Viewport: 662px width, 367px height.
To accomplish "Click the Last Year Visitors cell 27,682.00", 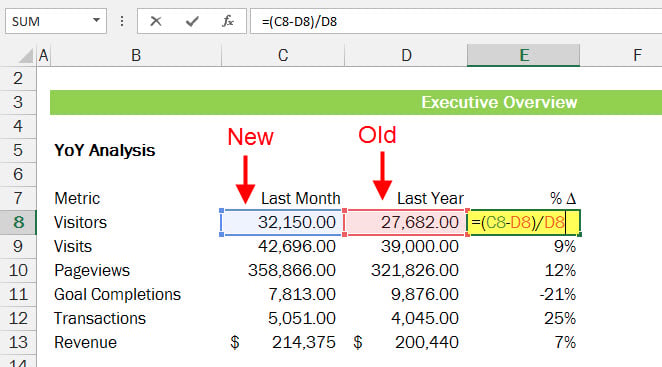I will [x=406, y=222].
